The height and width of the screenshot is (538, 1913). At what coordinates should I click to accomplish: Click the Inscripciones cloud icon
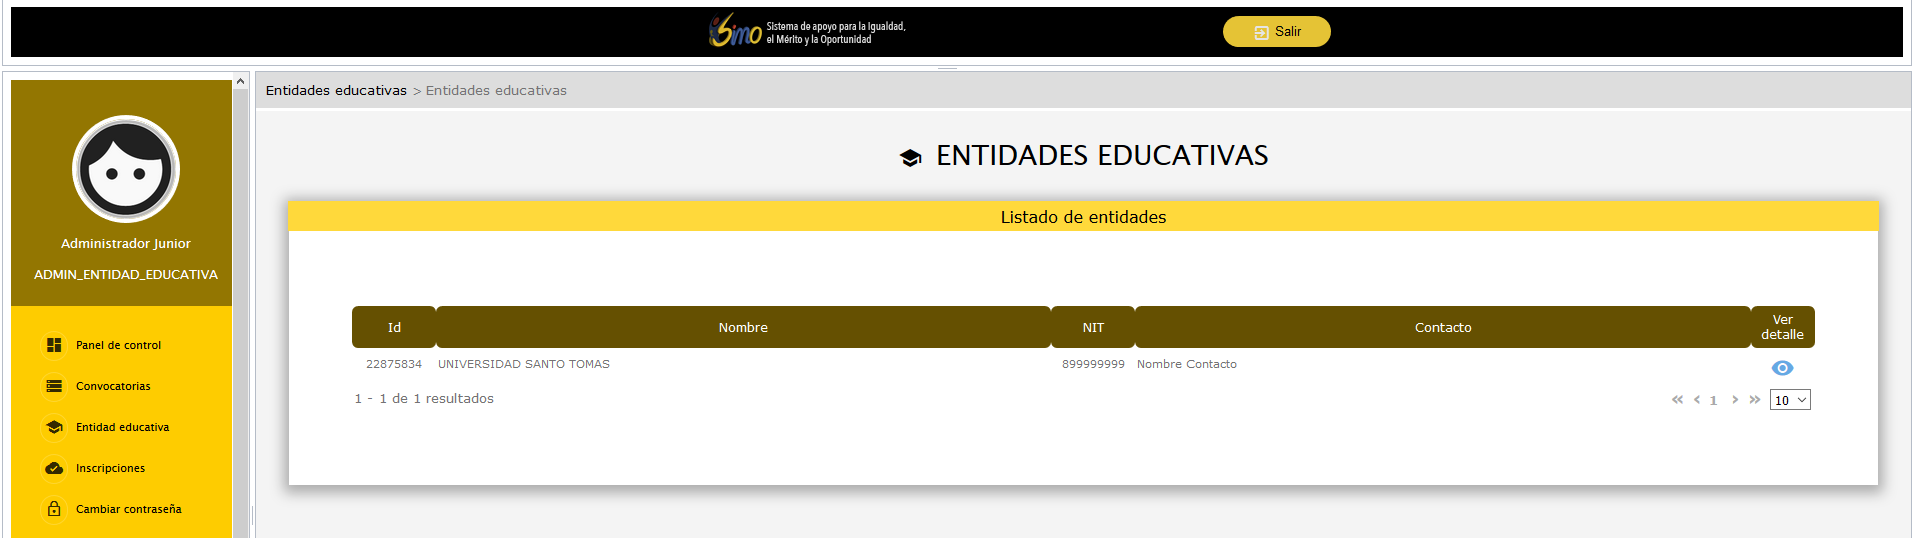pos(54,468)
